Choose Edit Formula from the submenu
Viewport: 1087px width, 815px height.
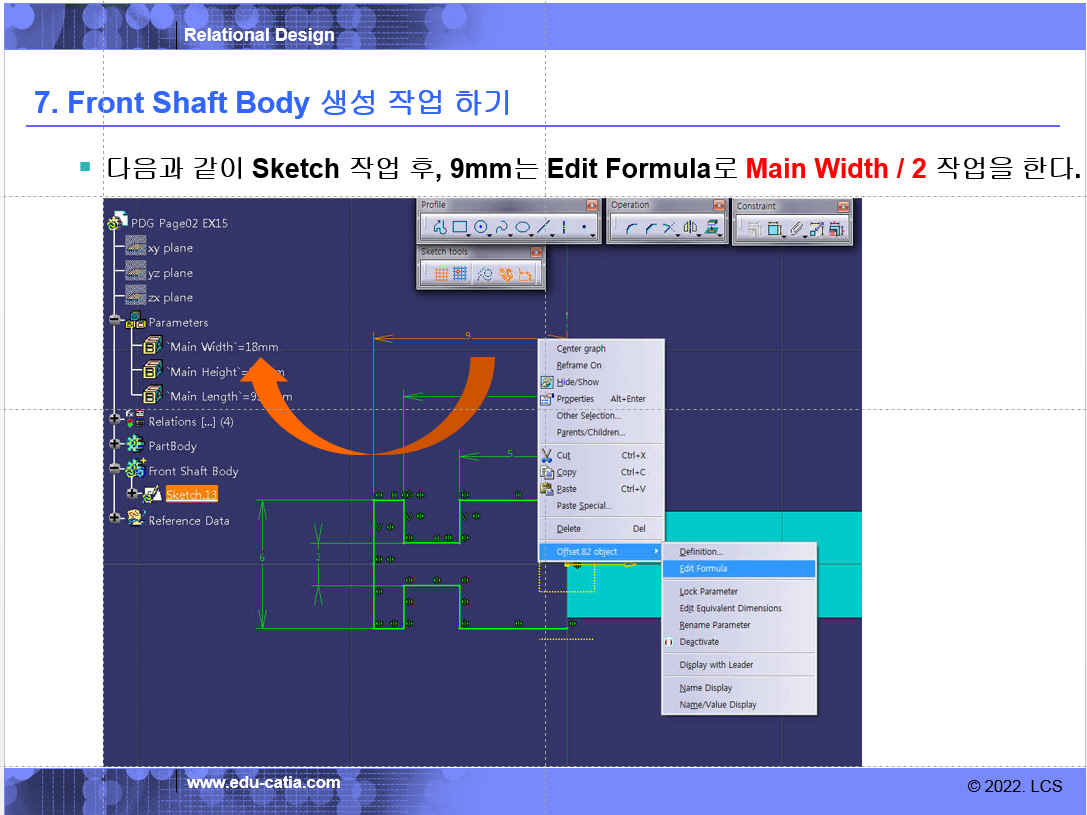click(703, 569)
